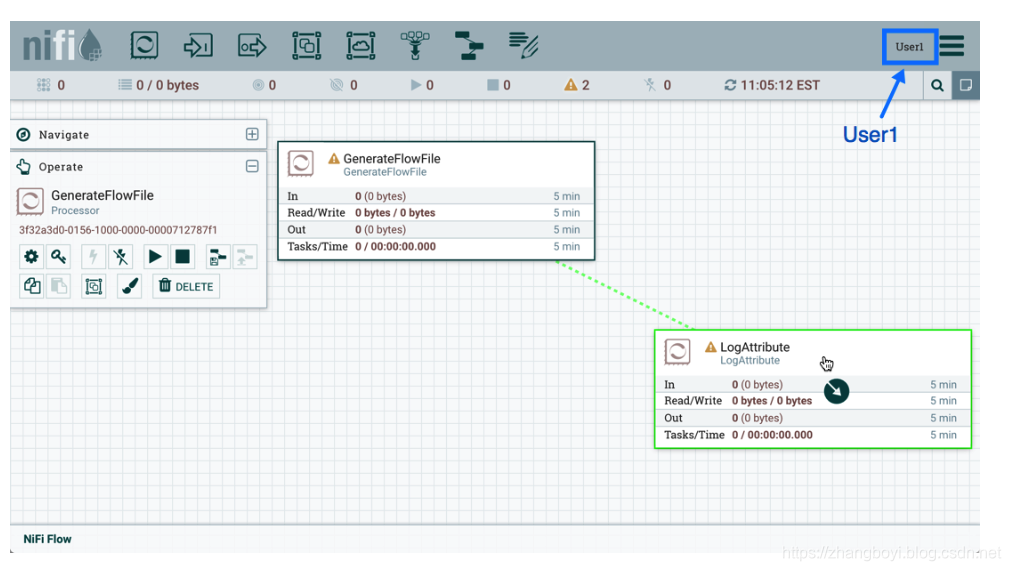Click the DELETE button

coord(186,286)
